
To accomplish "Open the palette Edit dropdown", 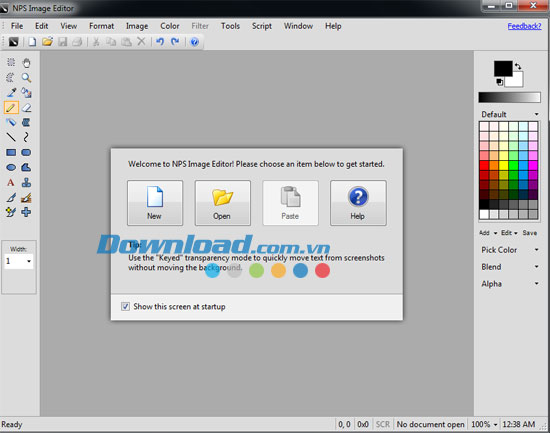I will 509,233.
